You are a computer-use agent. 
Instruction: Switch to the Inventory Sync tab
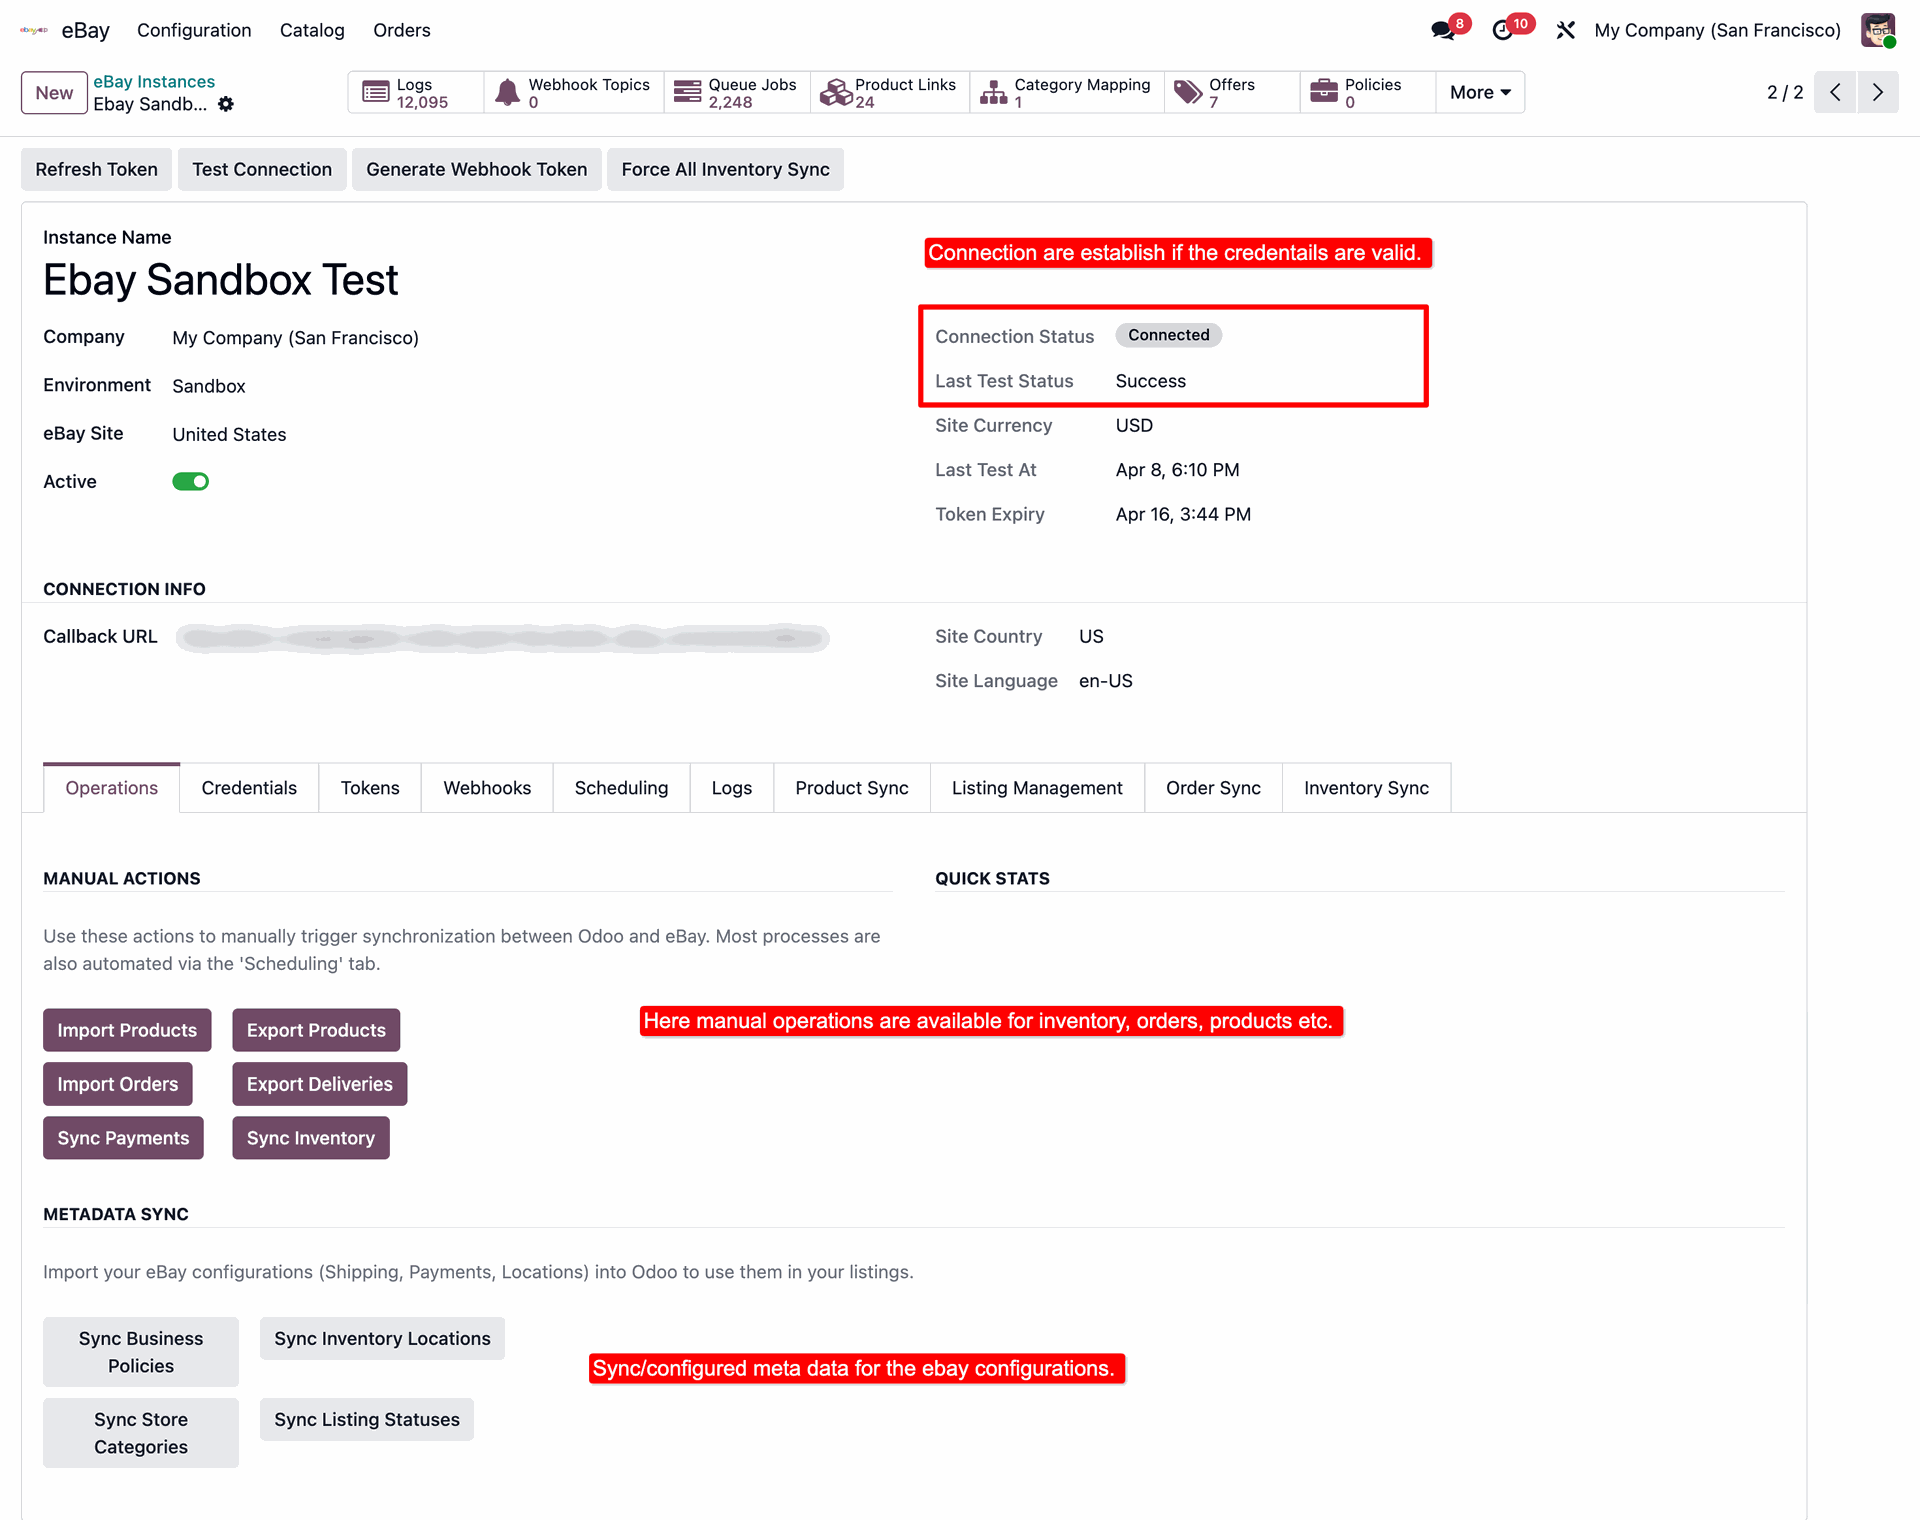1366,788
